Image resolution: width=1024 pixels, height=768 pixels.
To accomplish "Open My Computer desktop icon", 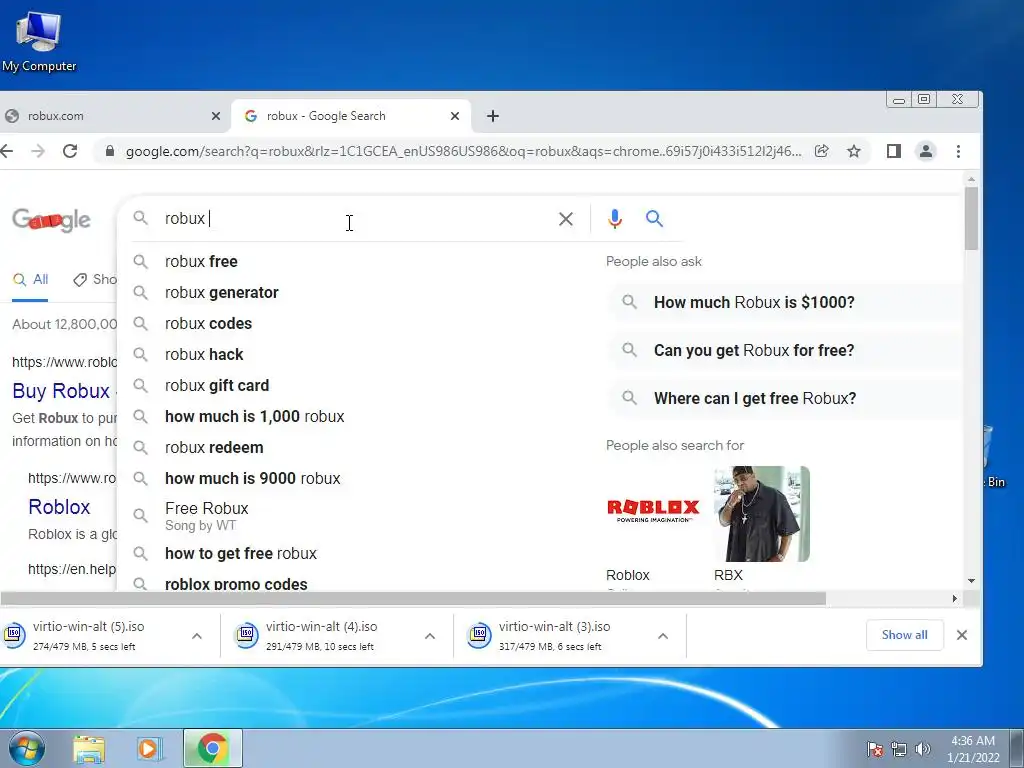I will coord(39,40).
